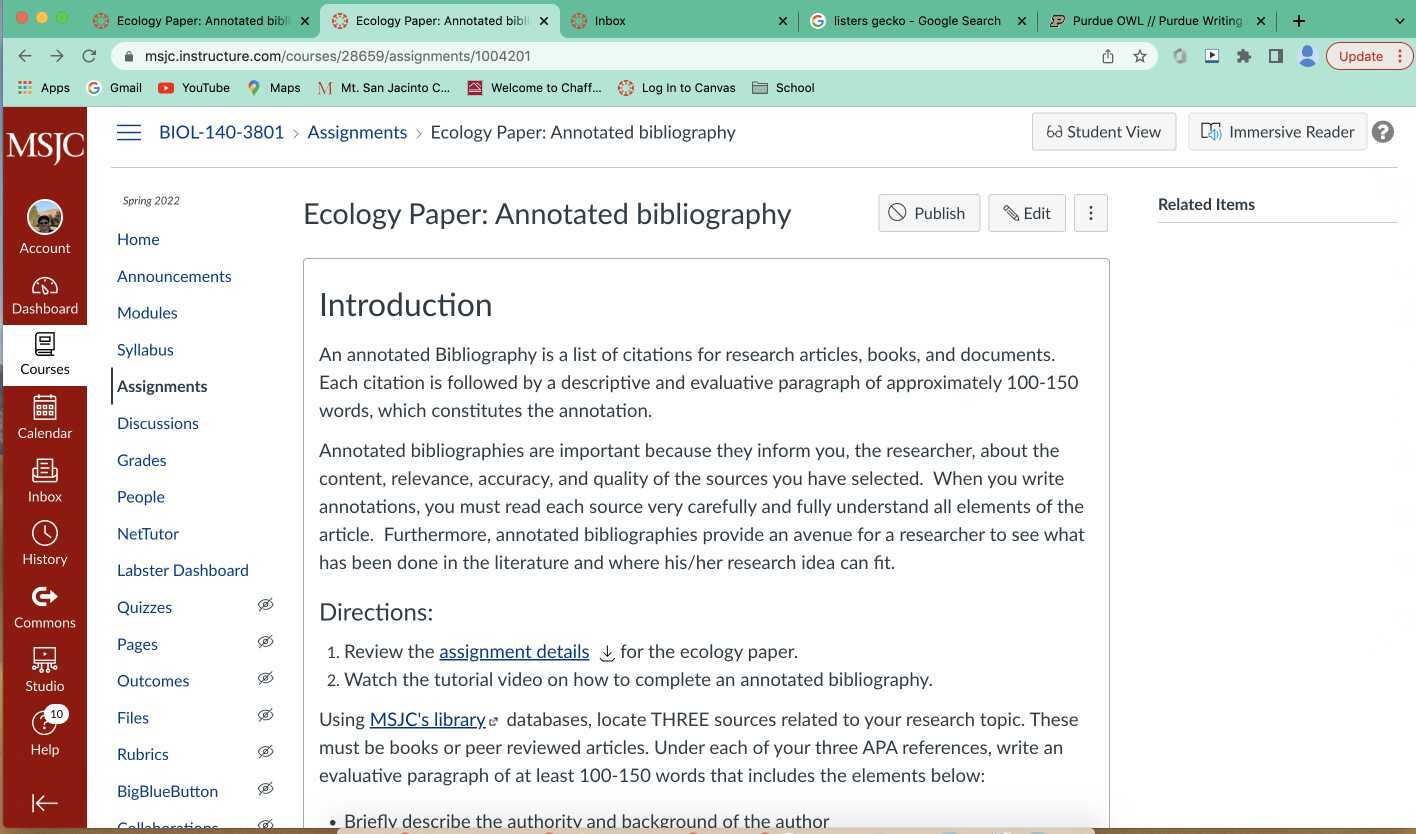Toggle visibility indicator next to Rubrics
The width and height of the screenshot is (1416, 834).
(x=265, y=751)
